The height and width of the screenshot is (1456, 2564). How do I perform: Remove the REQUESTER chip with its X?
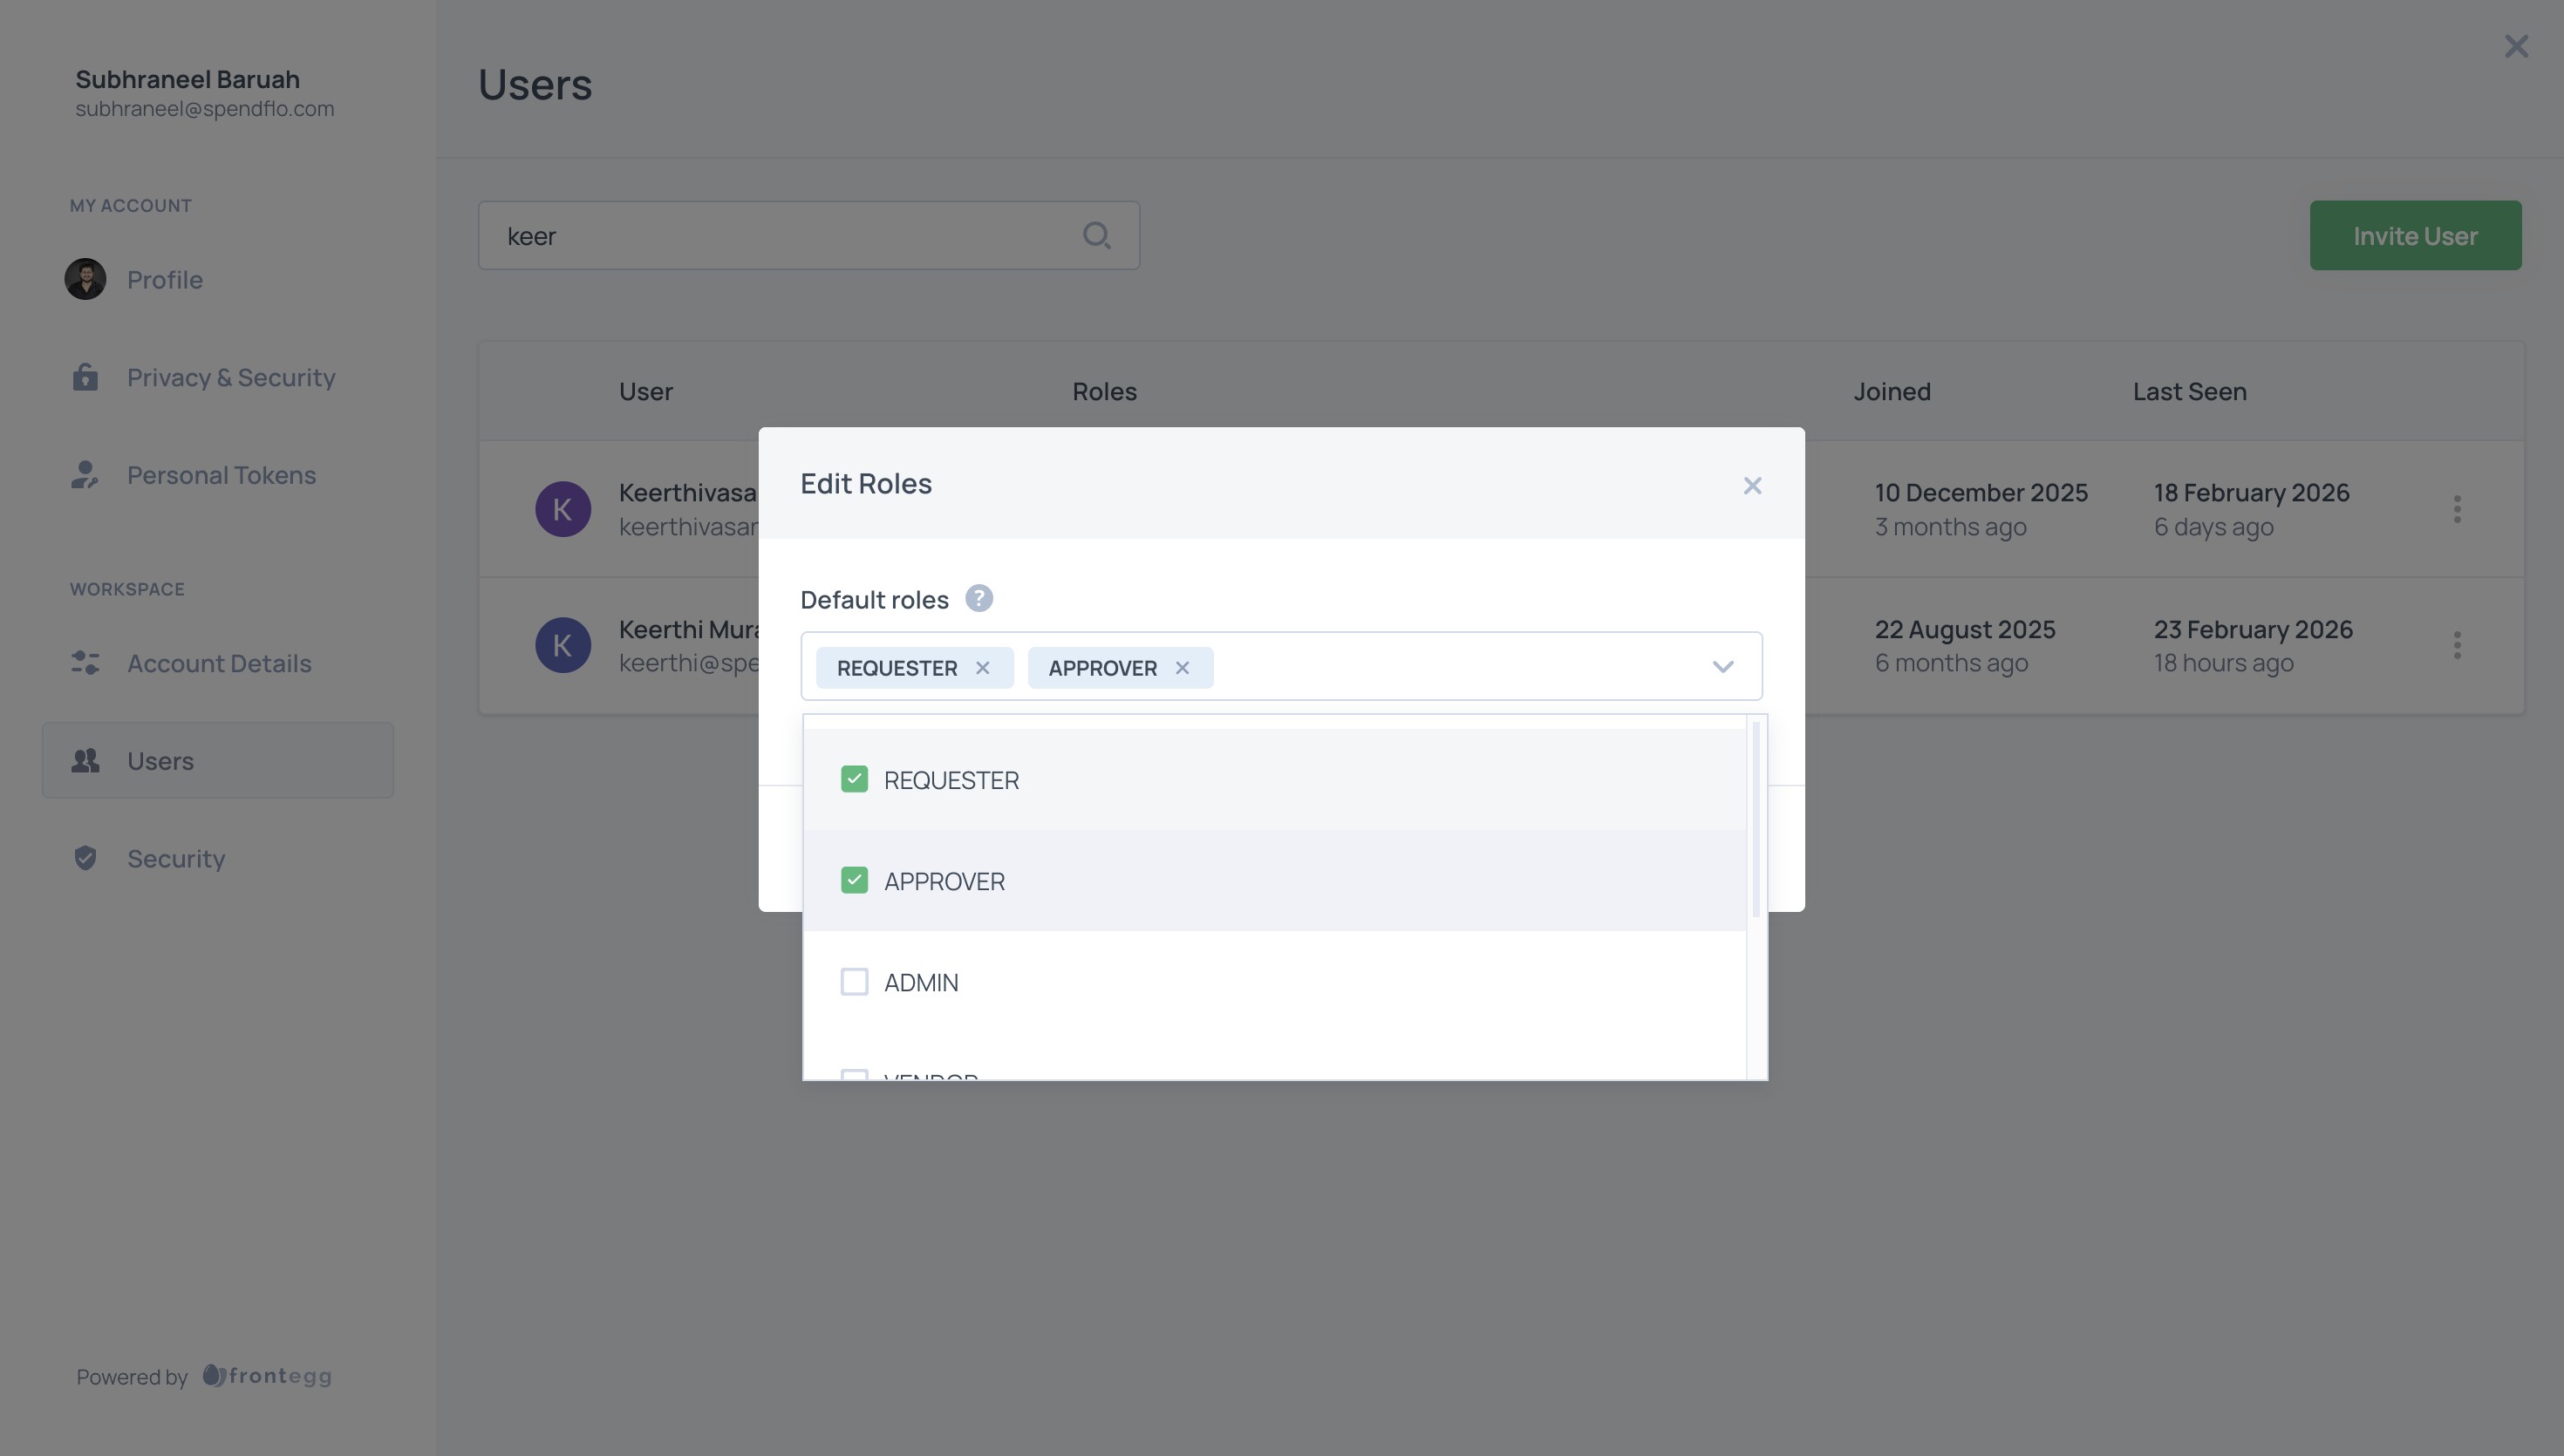[983, 667]
